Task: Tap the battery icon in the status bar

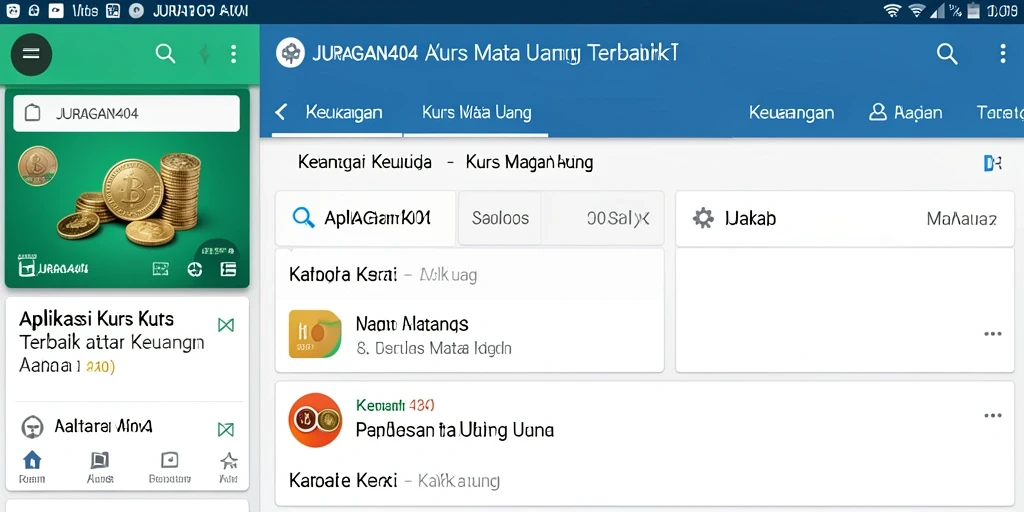Action: pos(974,10)
